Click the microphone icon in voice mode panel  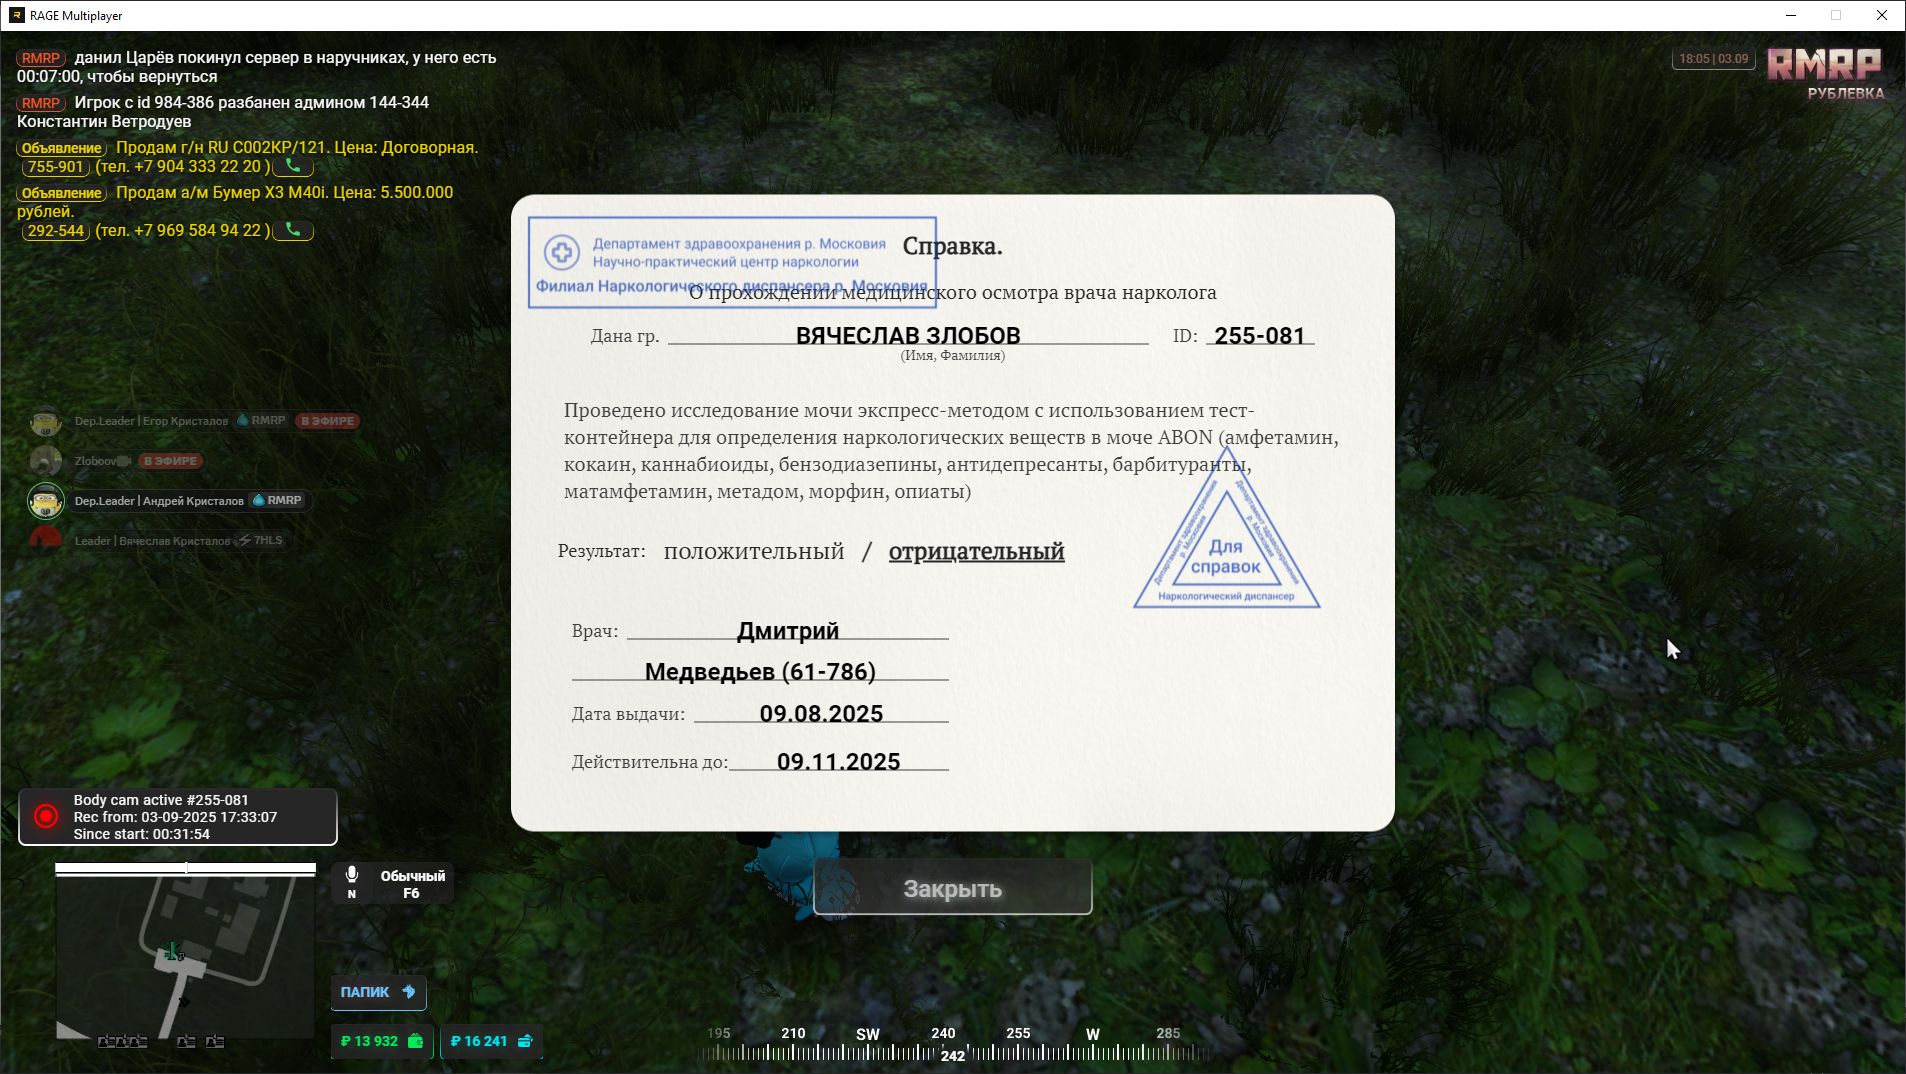(352, 875)
